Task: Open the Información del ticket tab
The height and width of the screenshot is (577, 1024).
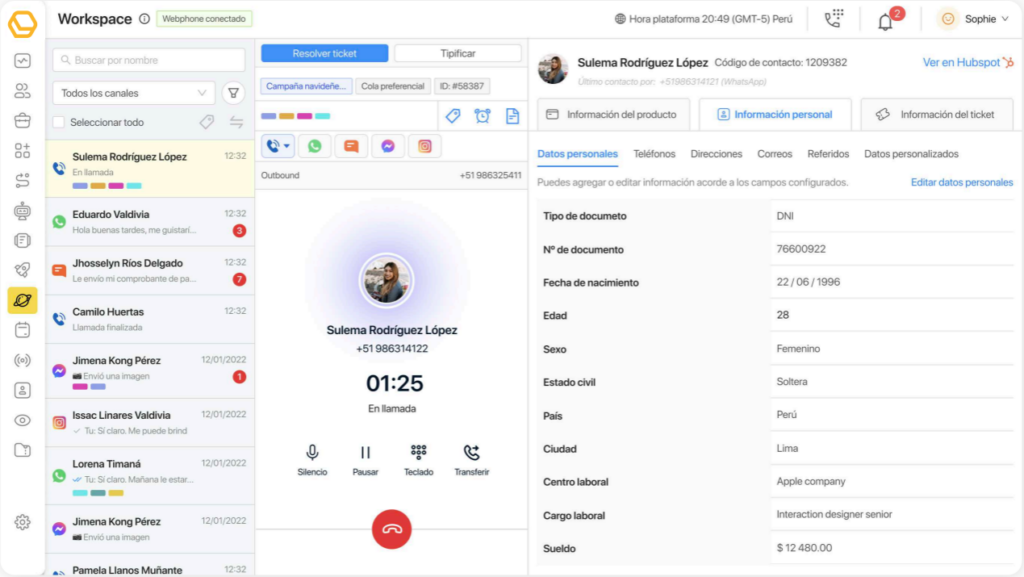Action: (936, 114)
